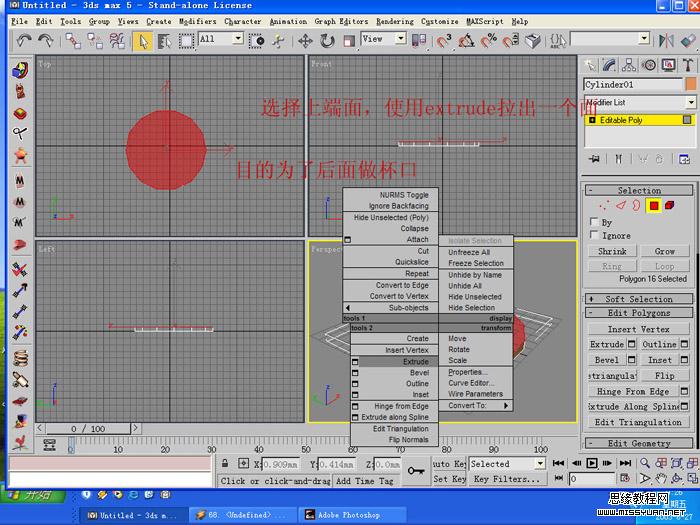Viewport: 700px width, 525px height.
Task: Collapse the Edit Geometry rollout
Action: coord(639,443)
